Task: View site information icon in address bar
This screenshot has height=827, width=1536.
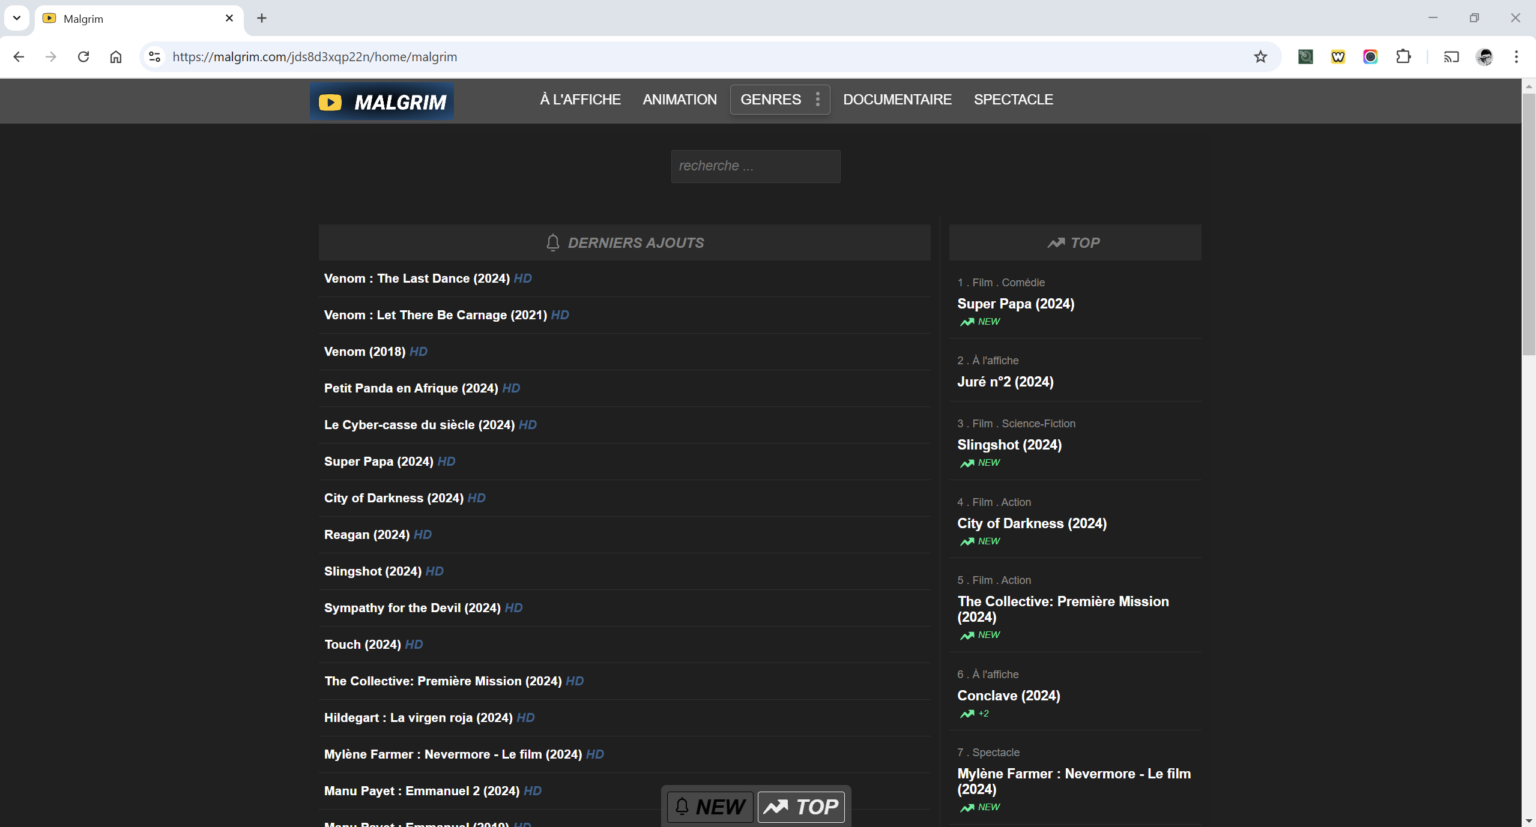Action: (x=154, y=57)
